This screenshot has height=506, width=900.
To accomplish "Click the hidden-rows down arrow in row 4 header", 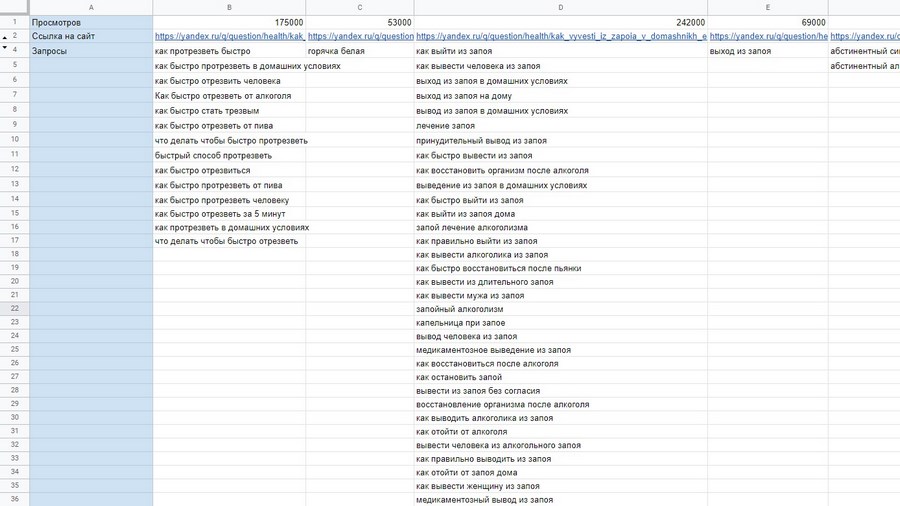I will point(5,49).
